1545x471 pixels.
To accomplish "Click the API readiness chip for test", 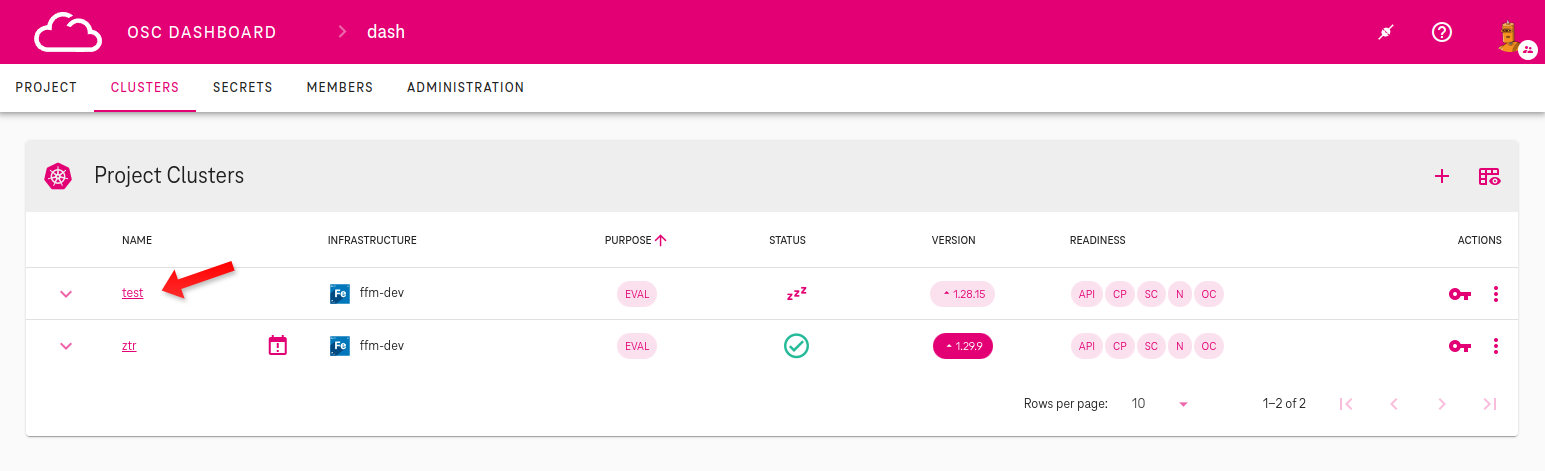I will 1085,294.
